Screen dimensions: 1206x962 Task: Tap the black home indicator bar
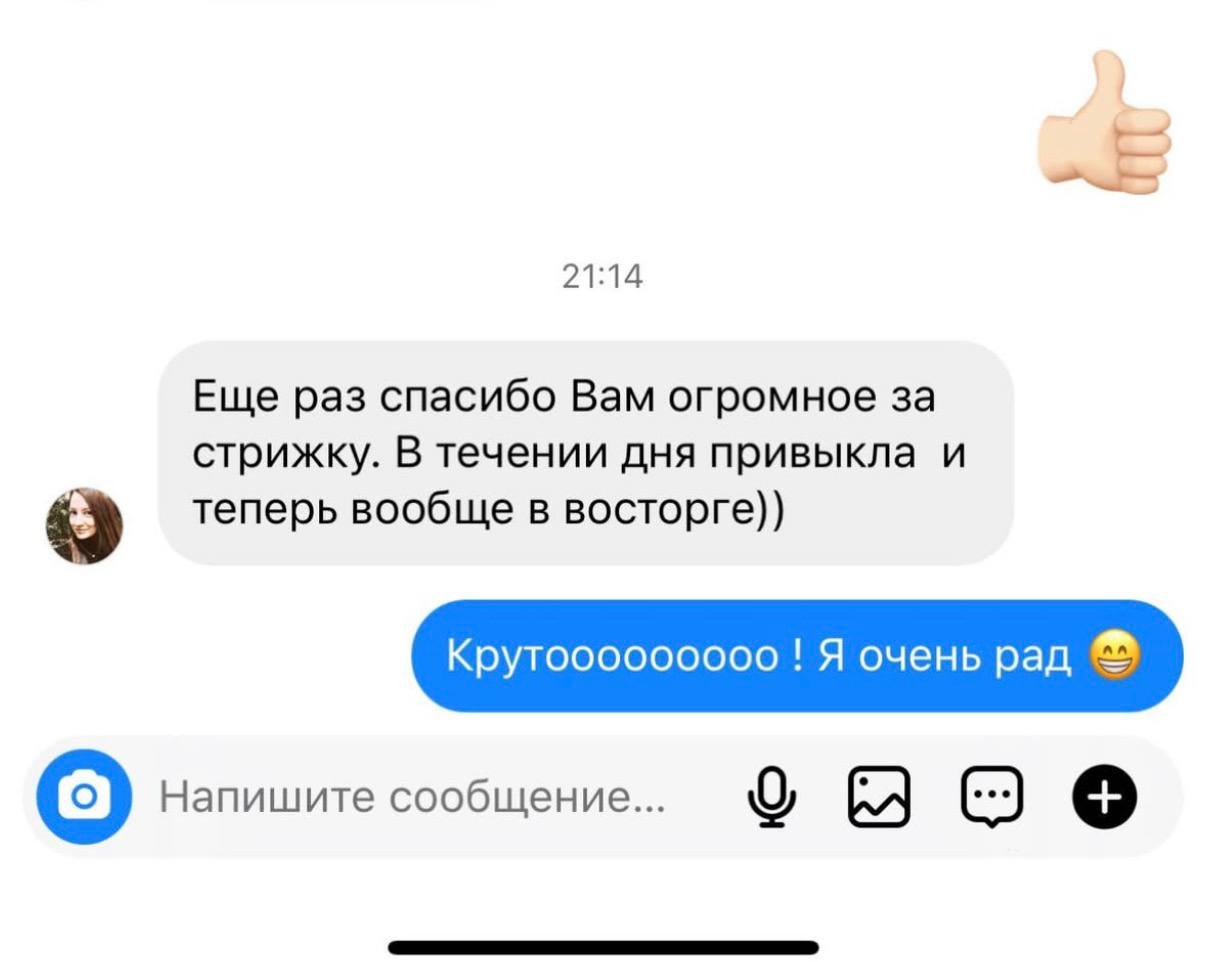coord(603,947)
